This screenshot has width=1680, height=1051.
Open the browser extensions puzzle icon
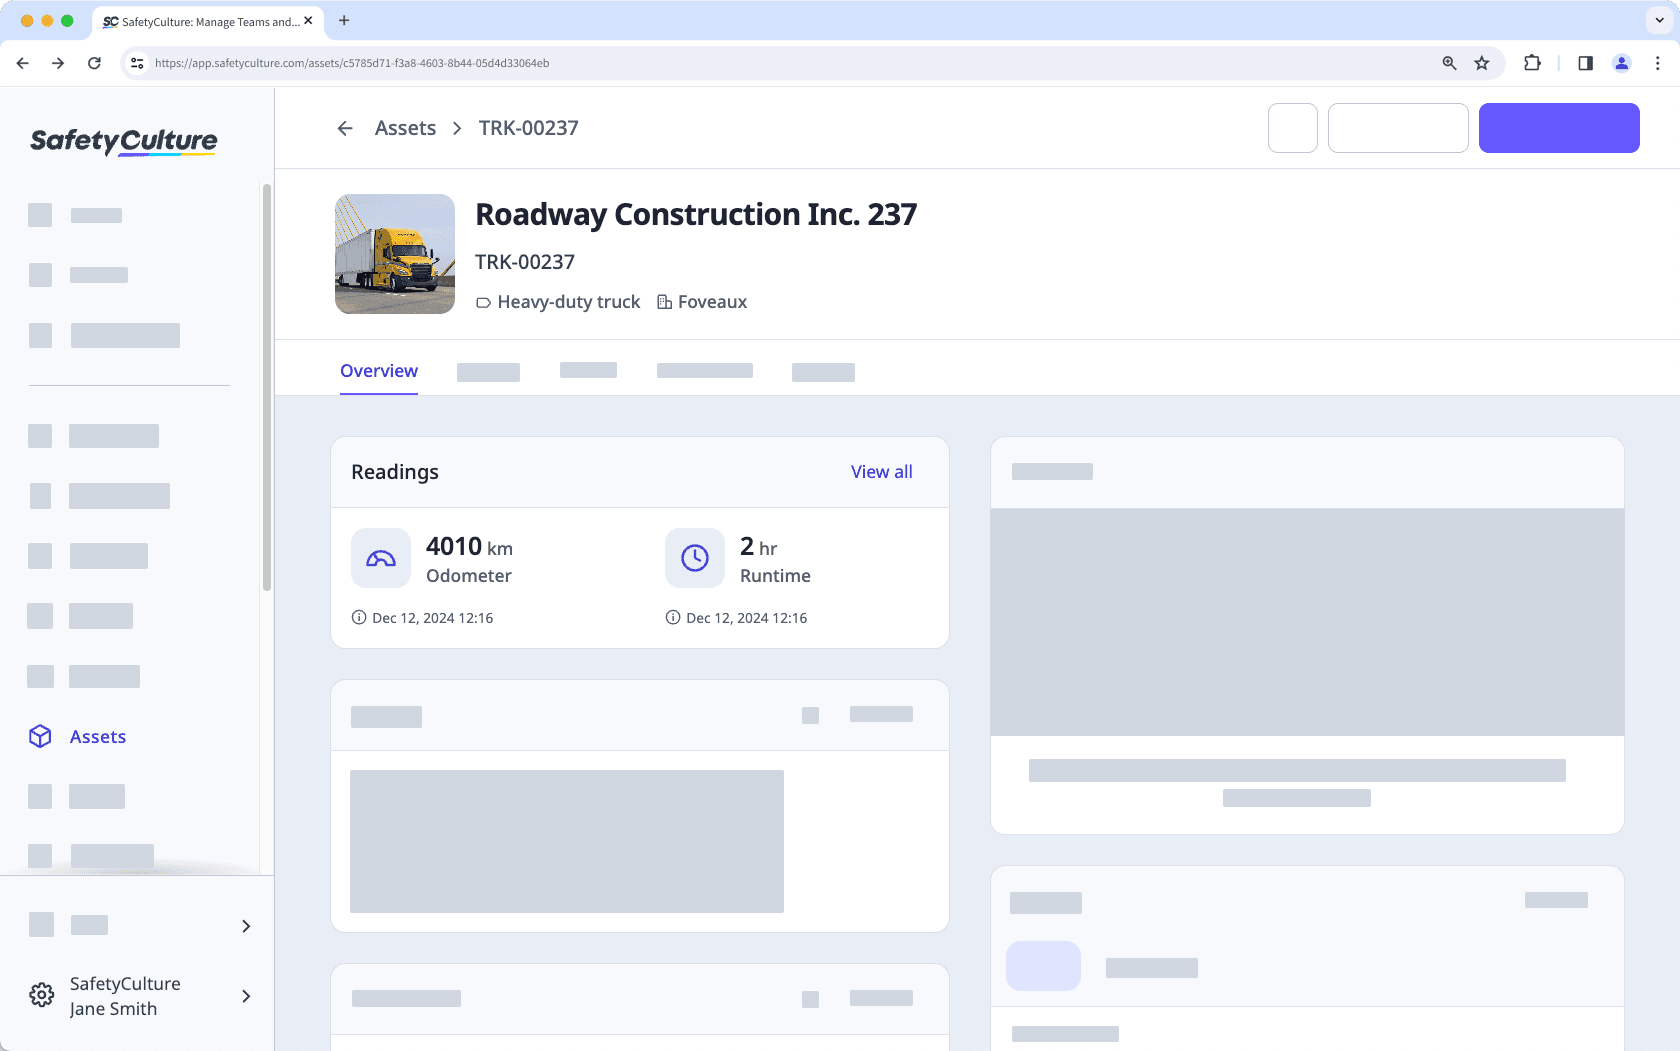pos(1532,63)
